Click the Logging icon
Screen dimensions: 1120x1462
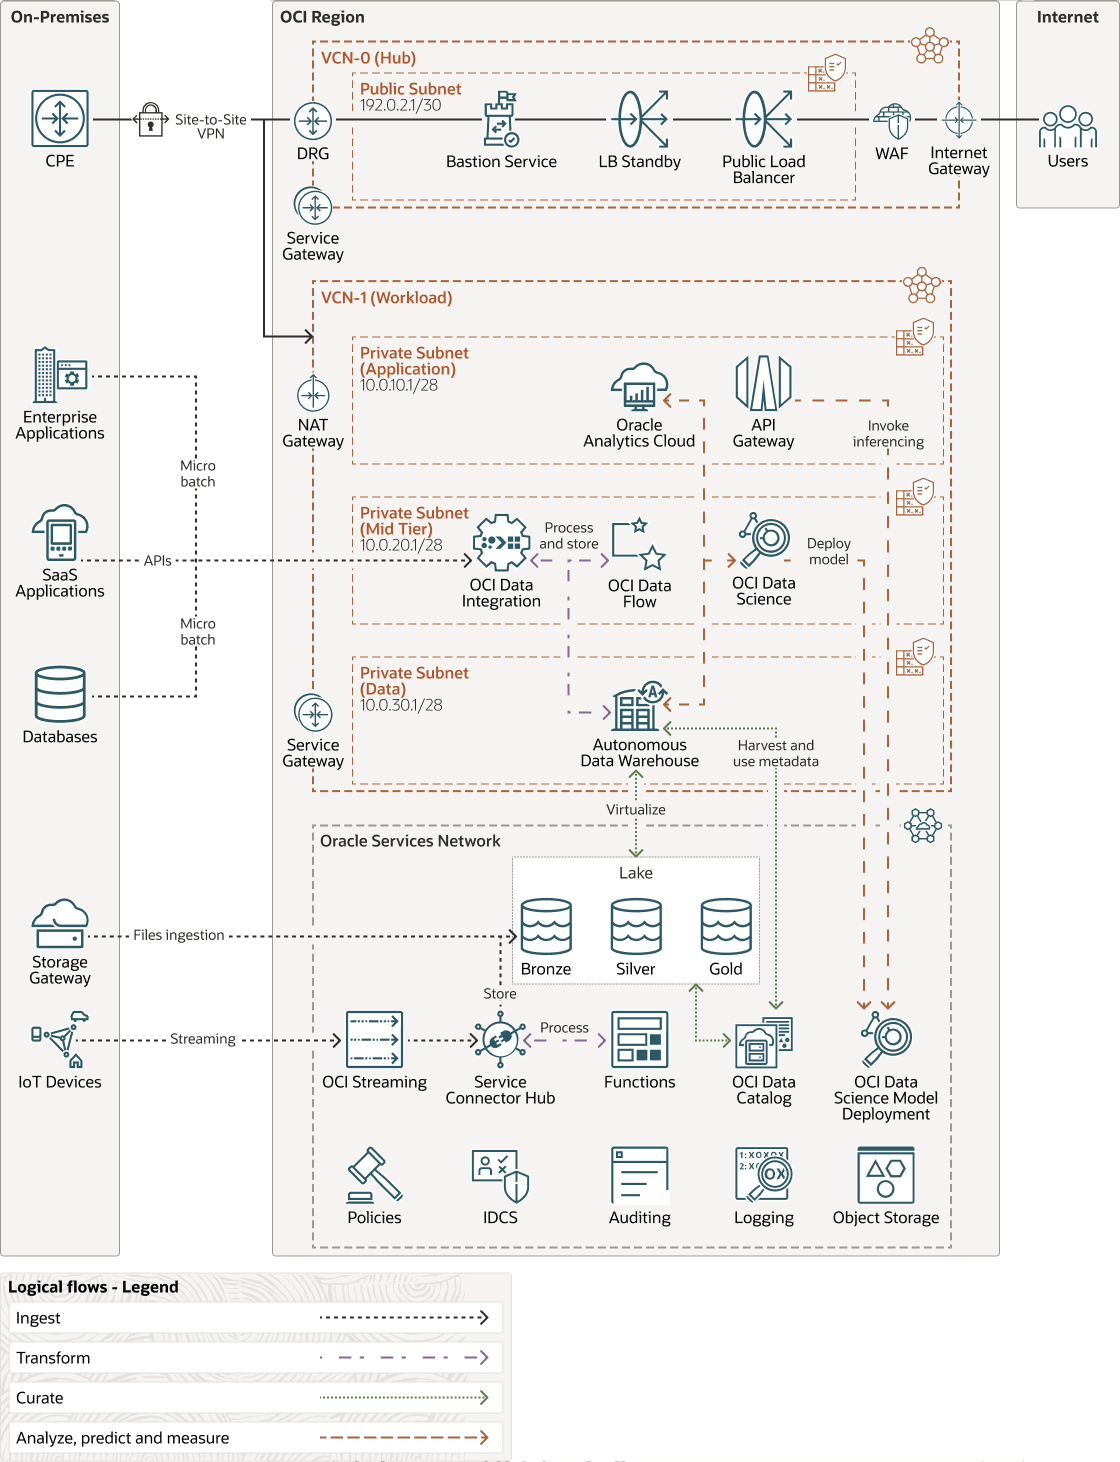(764, 1175)
